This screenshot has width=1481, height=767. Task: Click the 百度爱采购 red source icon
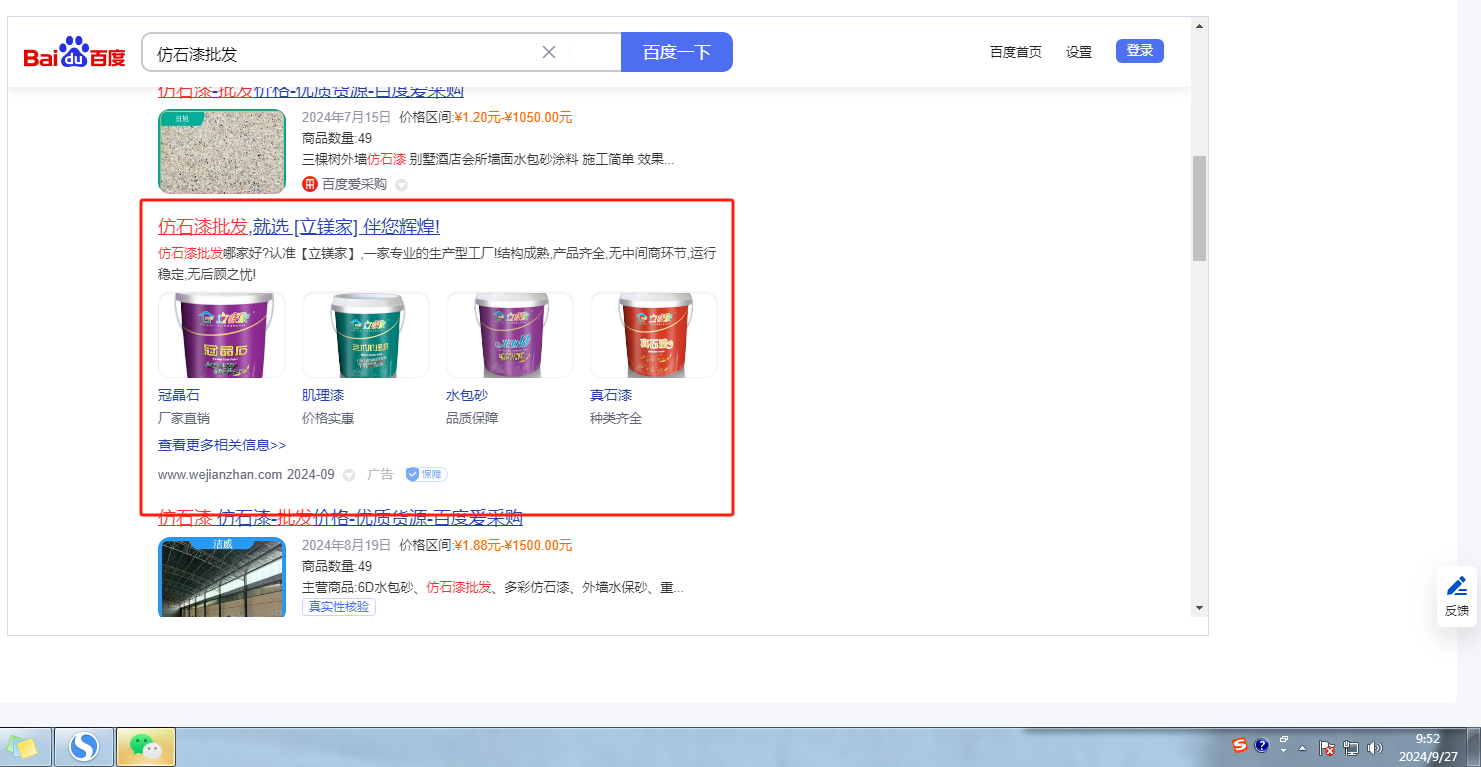[x=310, y=184]
